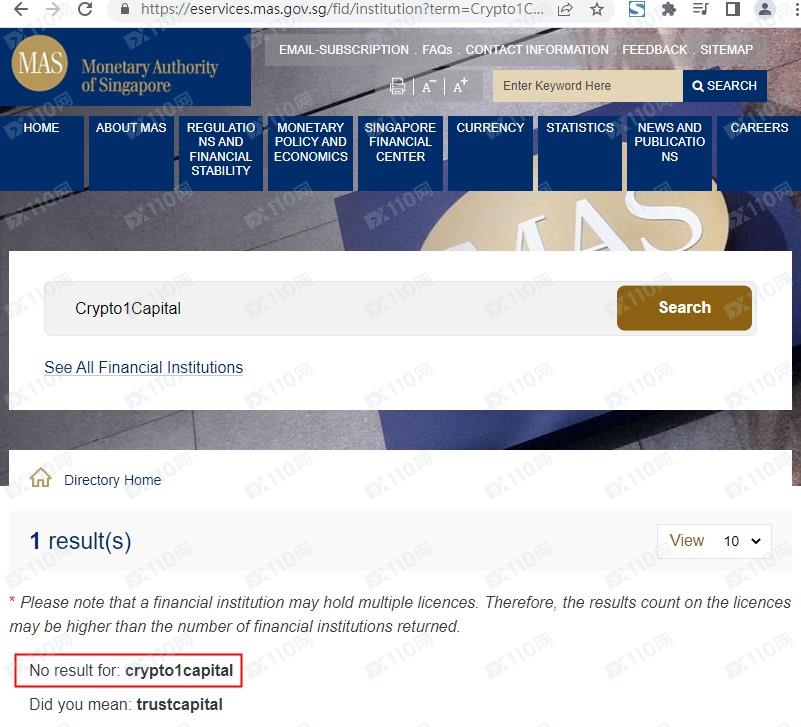Open the Monetary Policy and Economics menu
Image resolution: width=801 pixels, height=727 pixels.
(310, 143)
